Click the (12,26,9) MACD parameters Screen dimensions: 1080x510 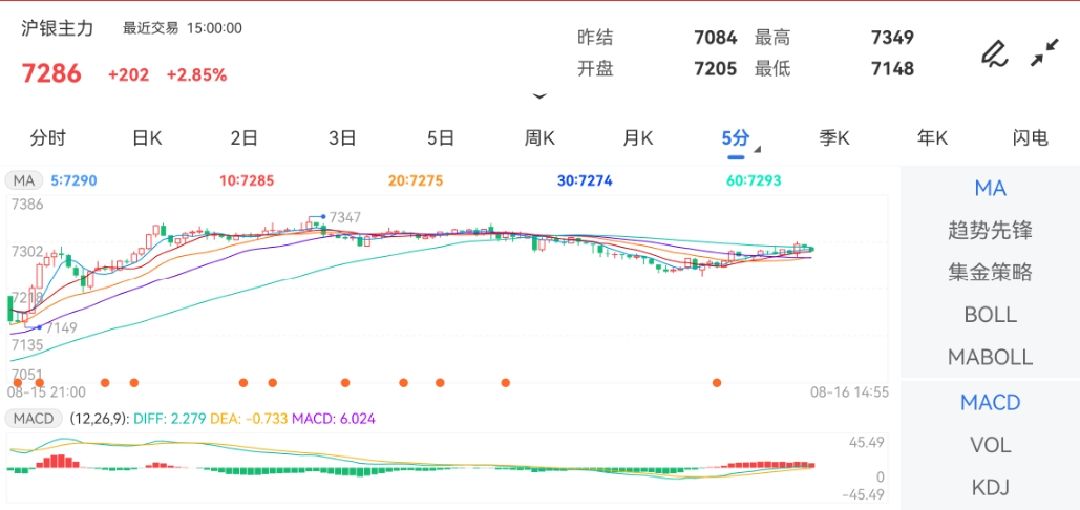pyautogui.click(x=98, y=418)
